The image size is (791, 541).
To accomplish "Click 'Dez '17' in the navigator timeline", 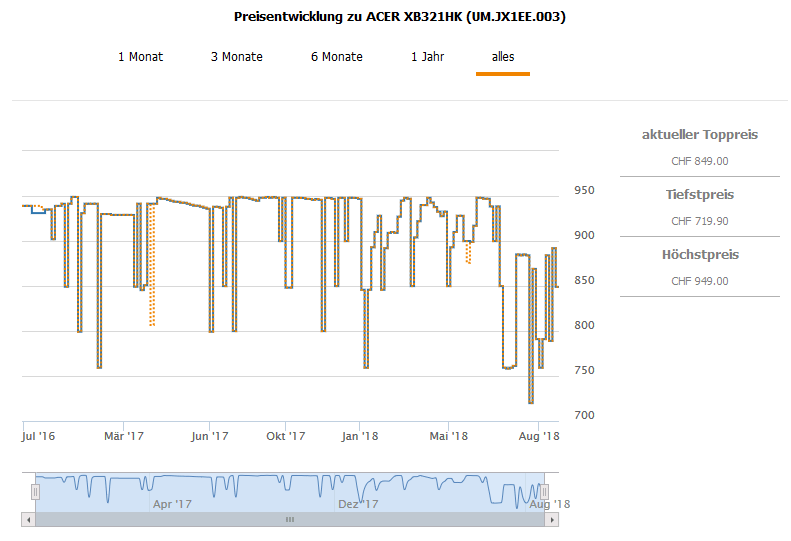I will pos(357,505).
